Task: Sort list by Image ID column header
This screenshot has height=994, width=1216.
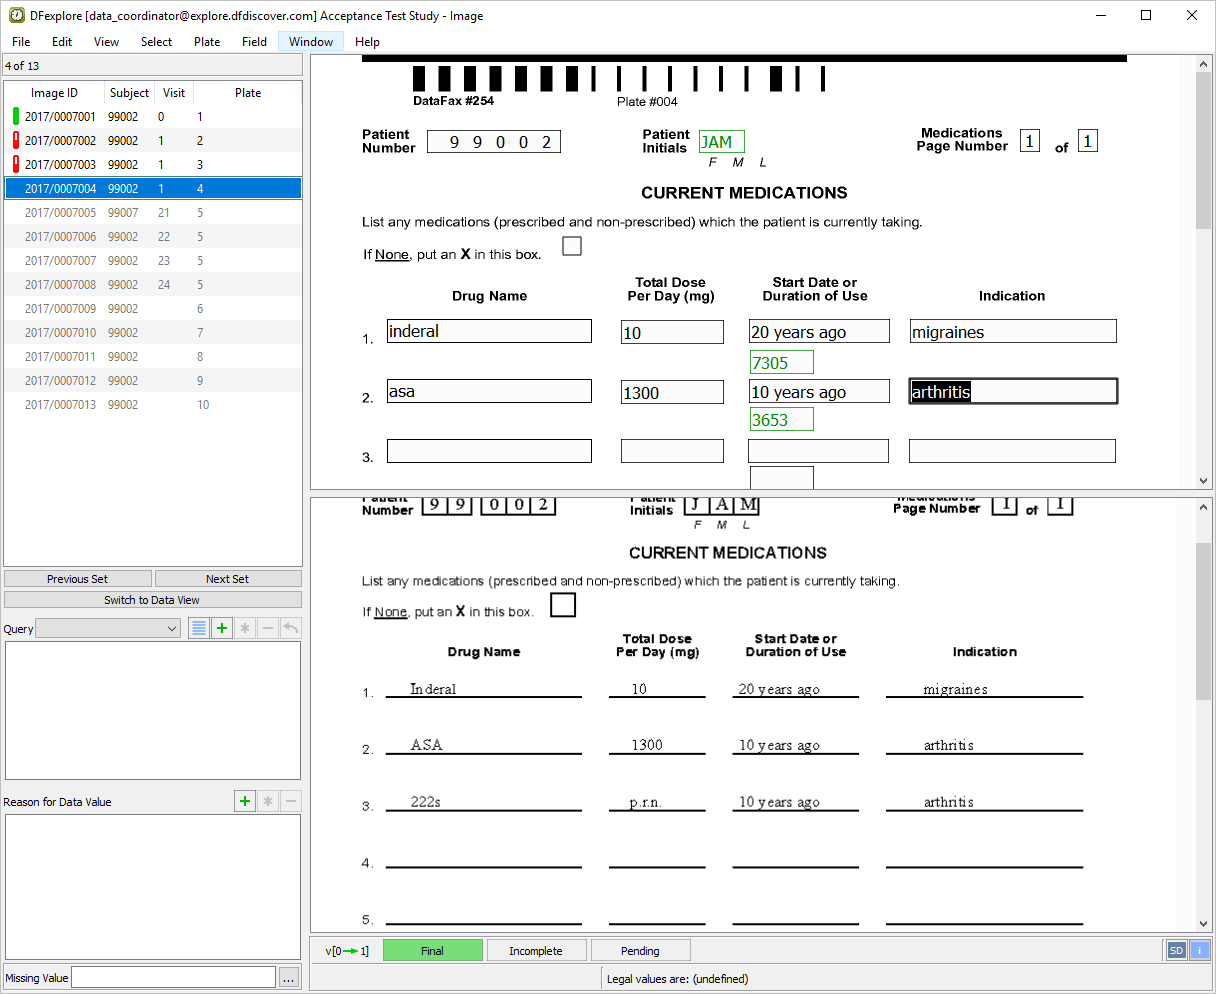Action: [54, 93]
